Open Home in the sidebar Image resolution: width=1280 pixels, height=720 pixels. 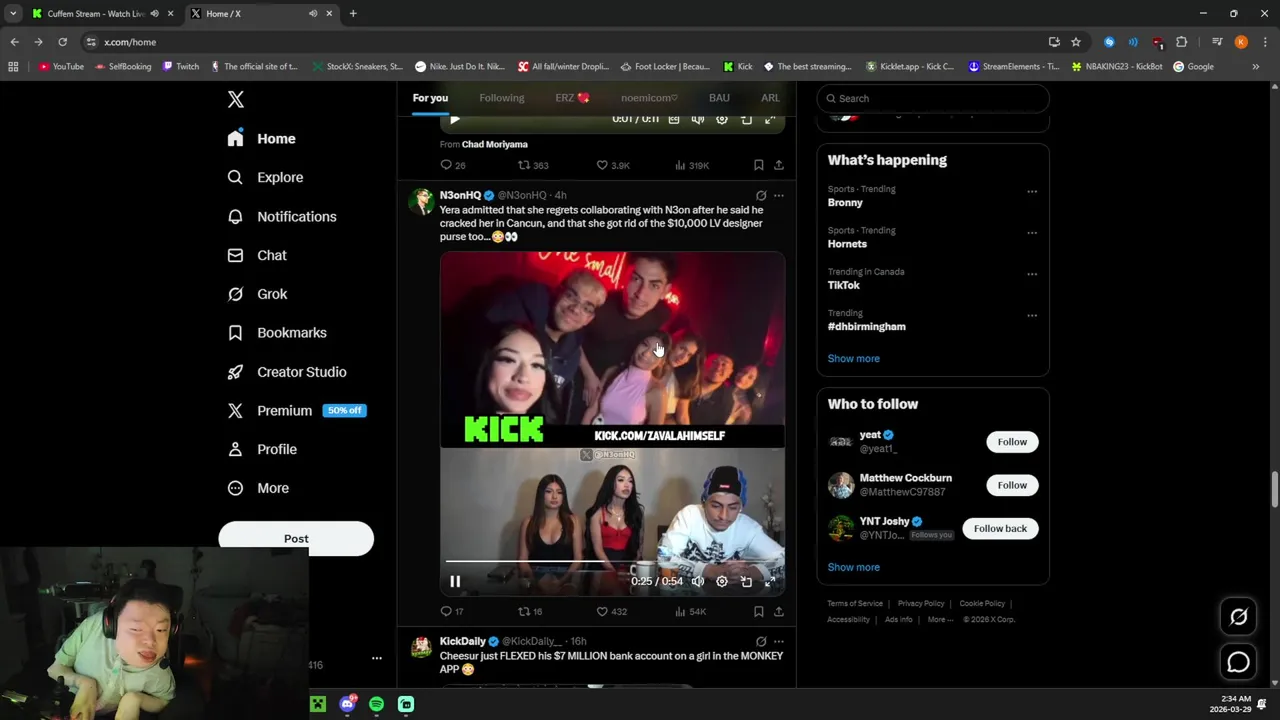coord(262,139)
